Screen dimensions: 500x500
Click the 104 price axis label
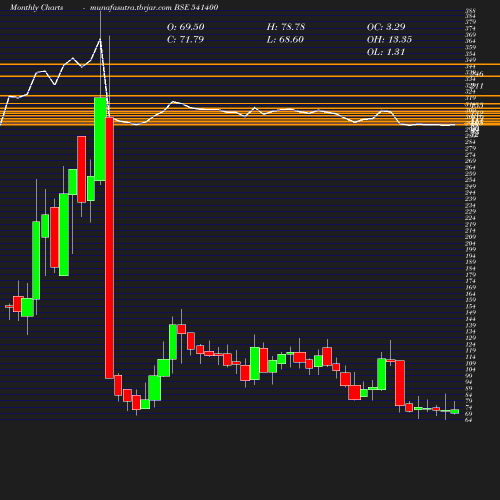pos(470,370)
